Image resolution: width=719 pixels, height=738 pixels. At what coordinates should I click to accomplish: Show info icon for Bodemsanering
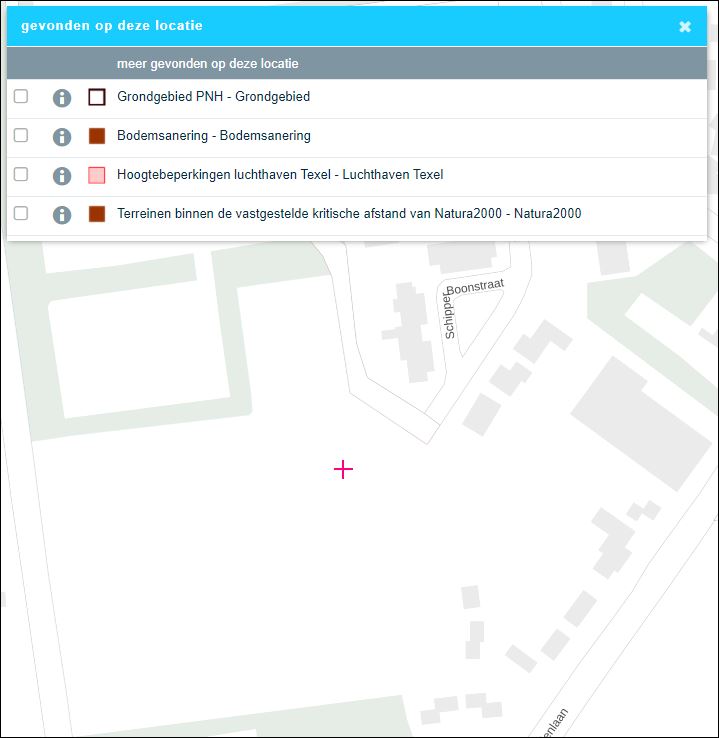pos(62,137)
